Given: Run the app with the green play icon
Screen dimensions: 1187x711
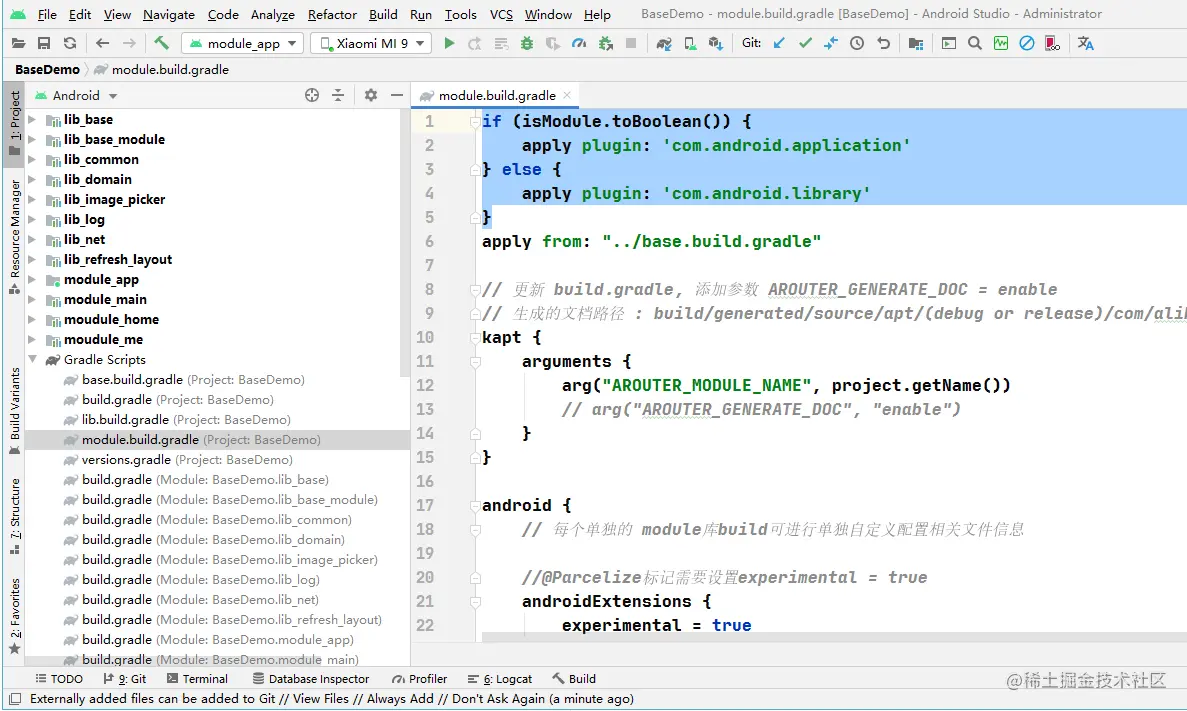Looking at the screenshot, I should (447, 43).
